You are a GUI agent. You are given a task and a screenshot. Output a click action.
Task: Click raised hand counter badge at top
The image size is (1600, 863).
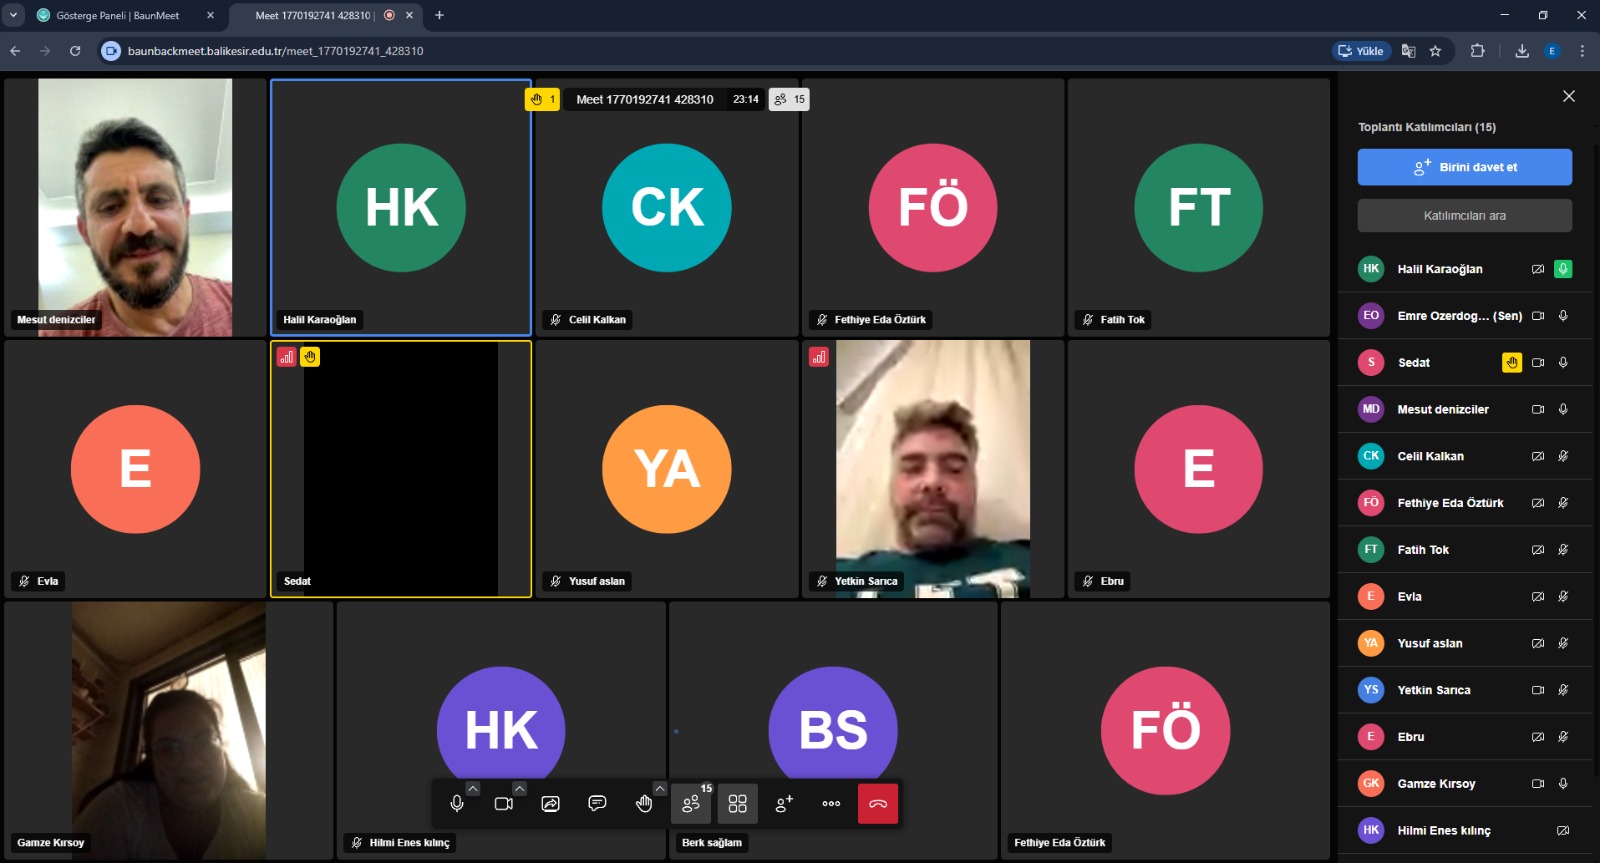pyautogui.click(x=542, y=99)
